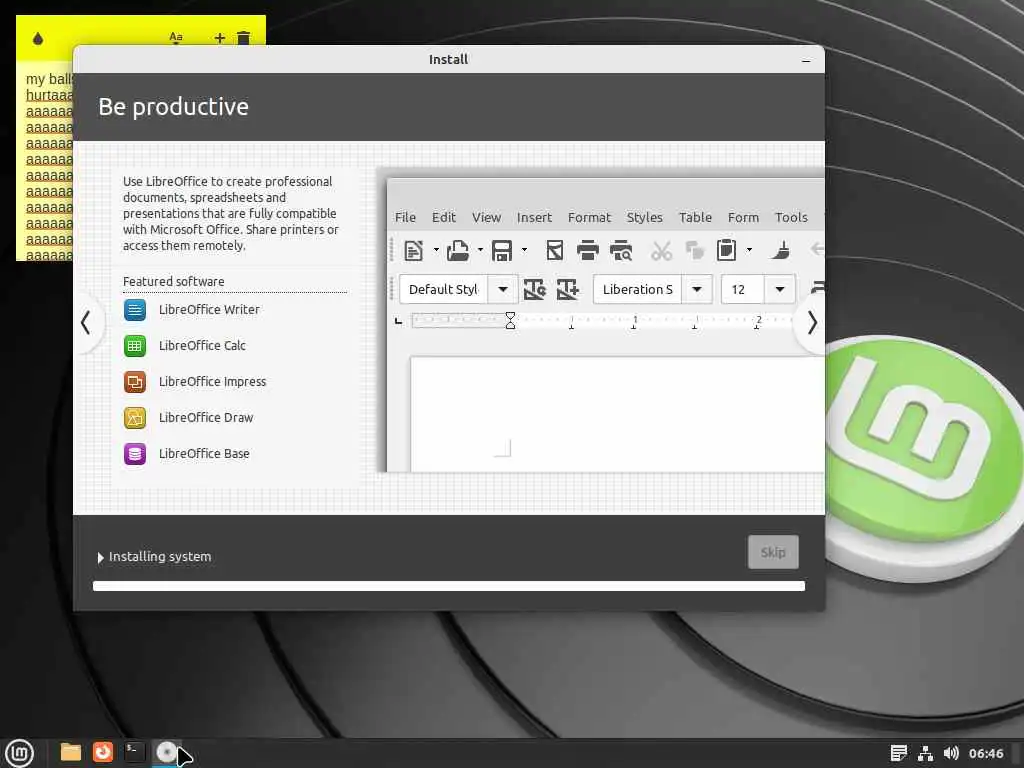
Task: Click the Print Preview icon
Action: click(621, 250)
